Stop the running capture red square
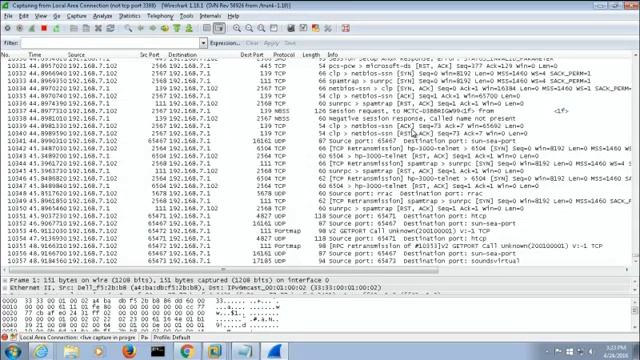 [x=44, y=28]
